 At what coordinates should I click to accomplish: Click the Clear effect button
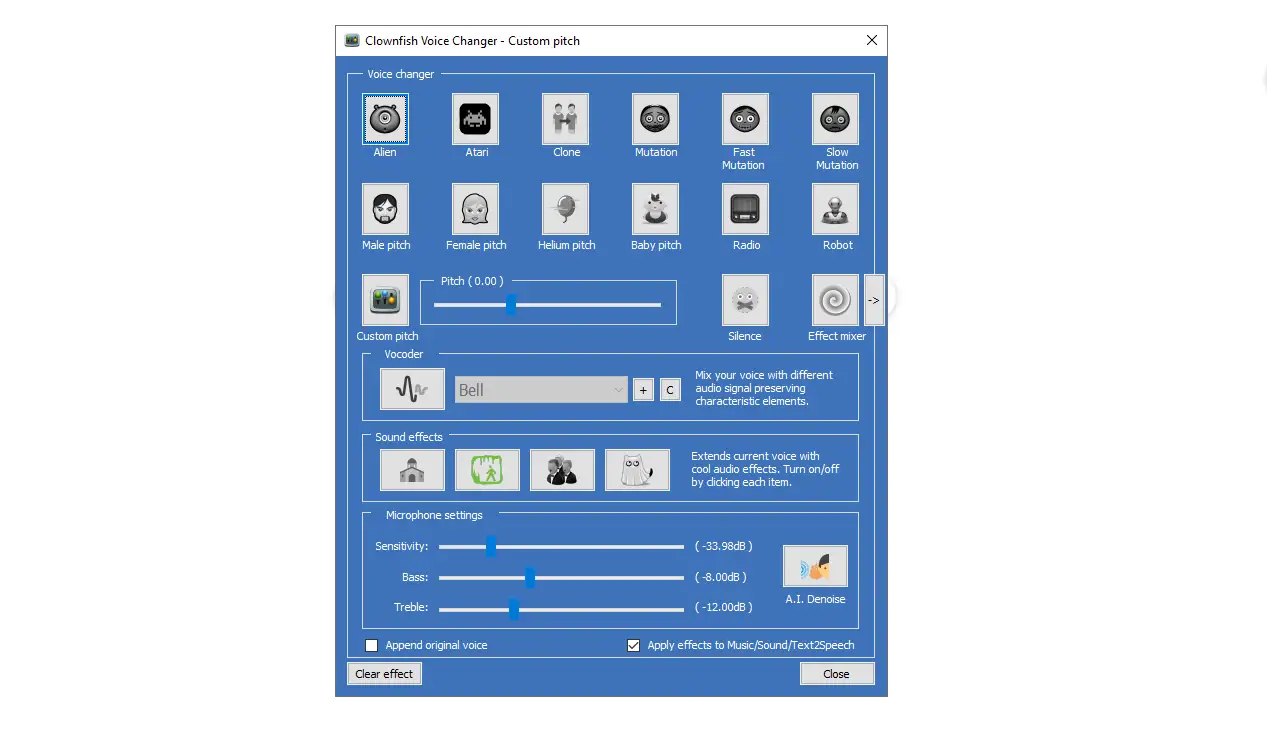pyautogui.click(x=384, y=674)
